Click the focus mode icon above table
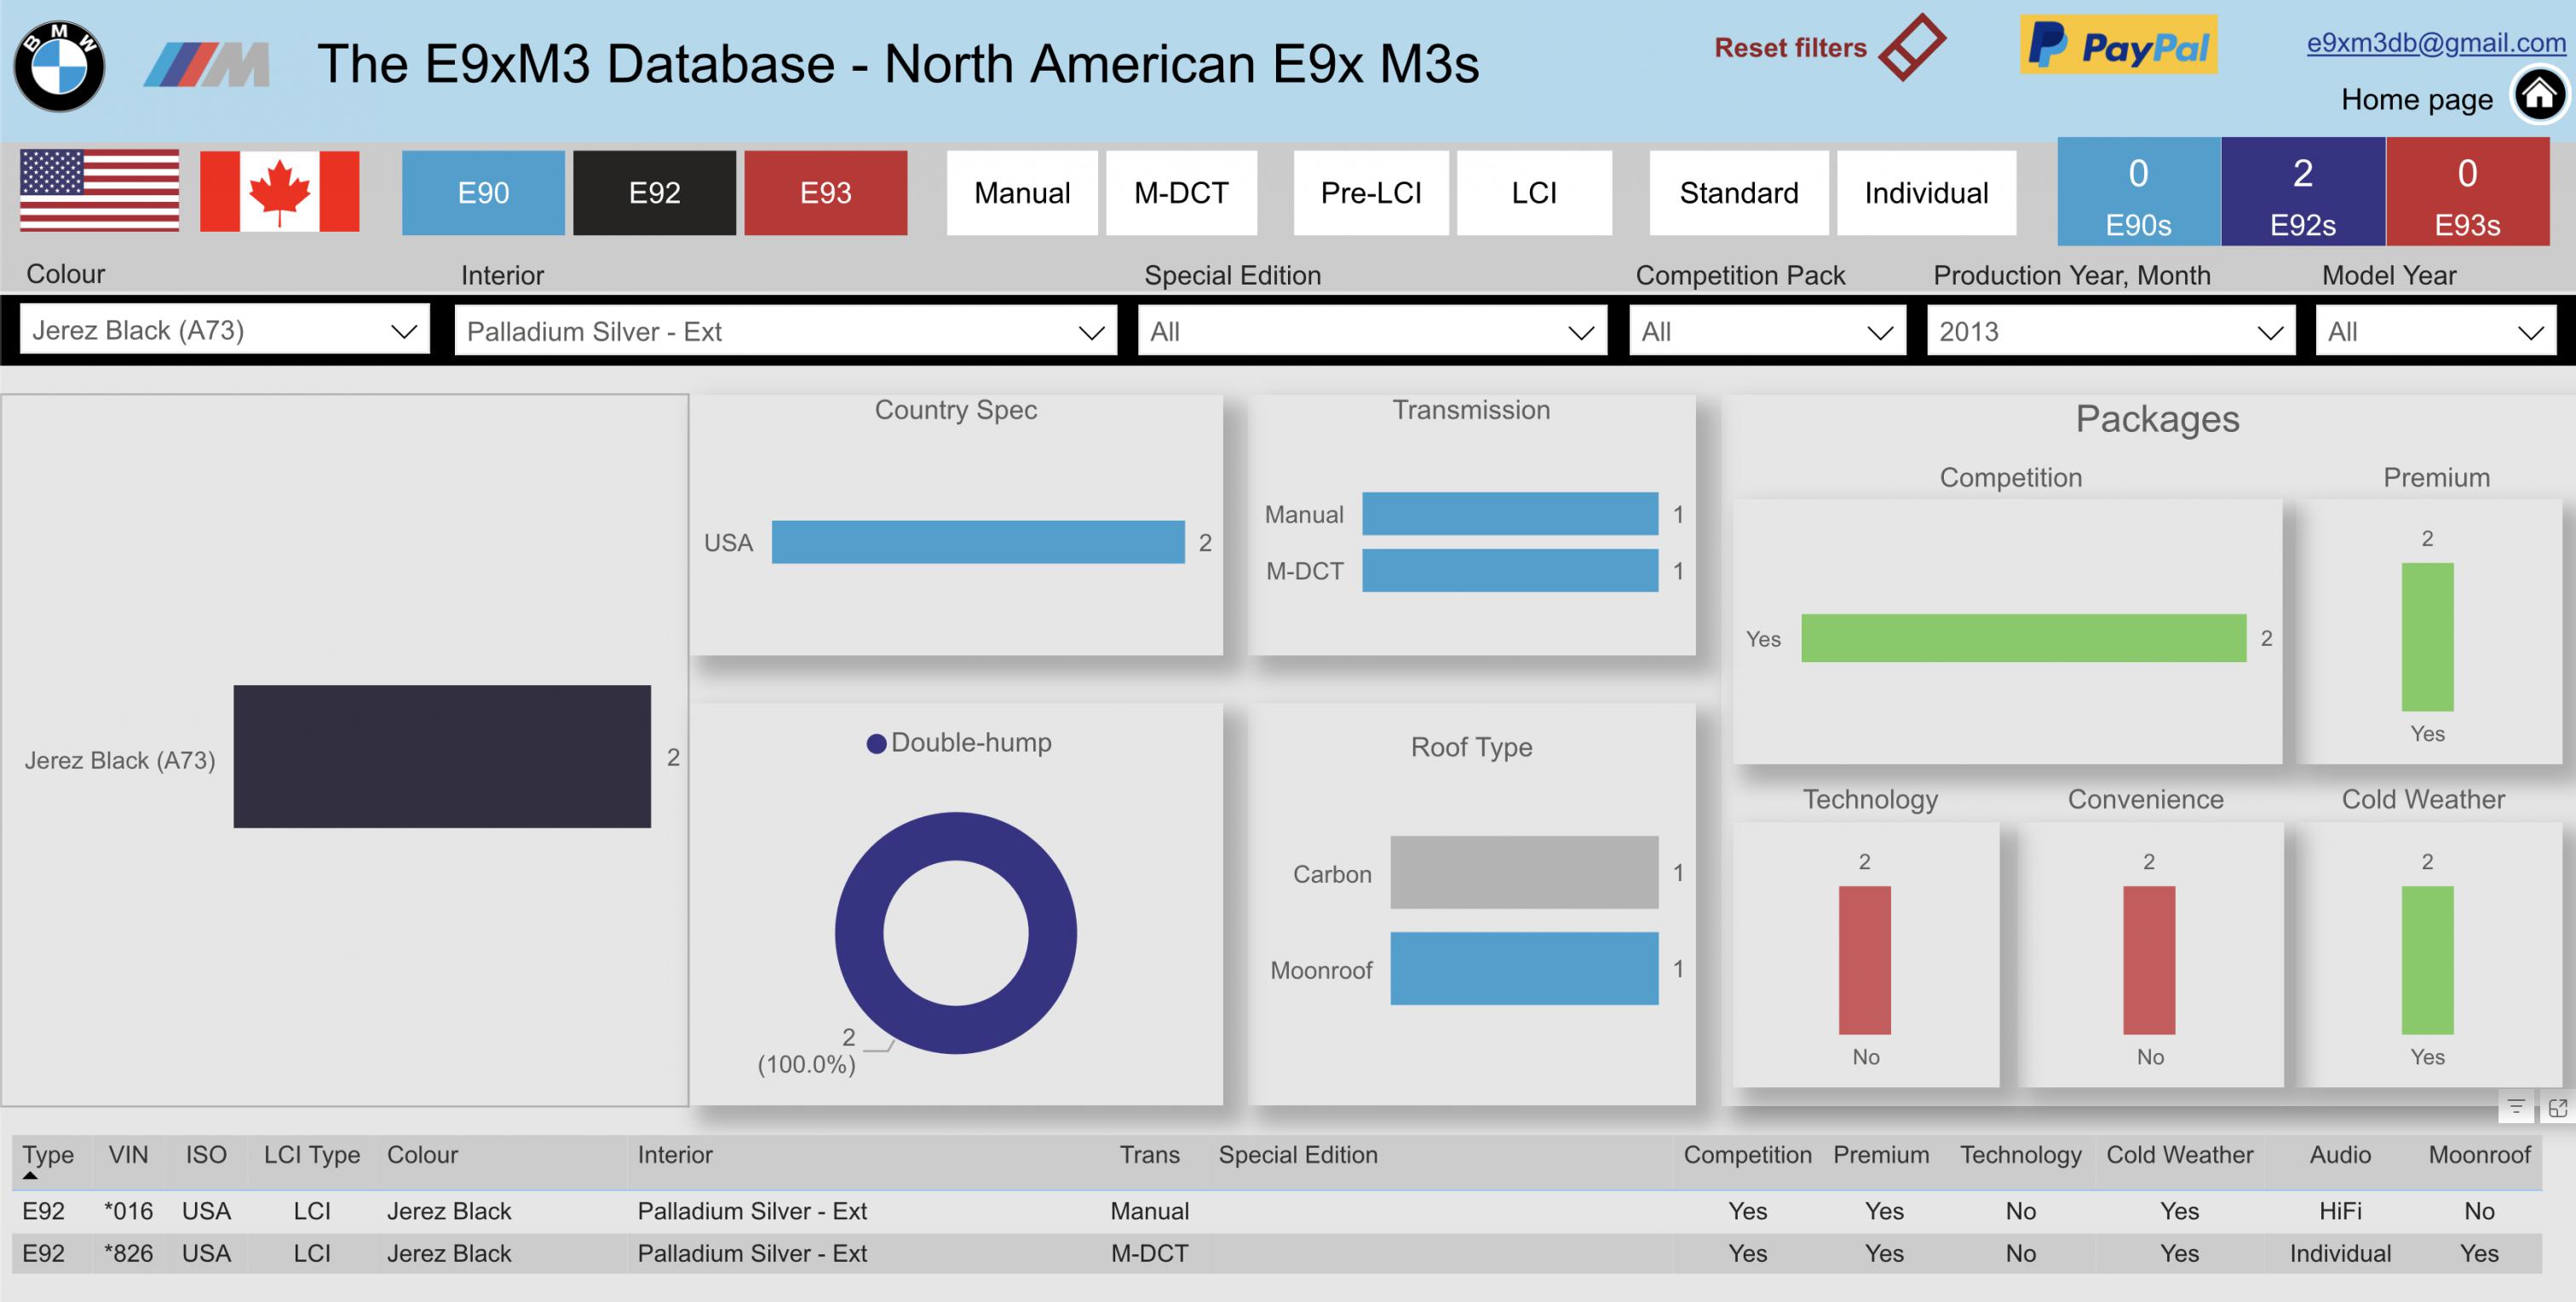2576x1302 pixels. tap(2558, 1107)
